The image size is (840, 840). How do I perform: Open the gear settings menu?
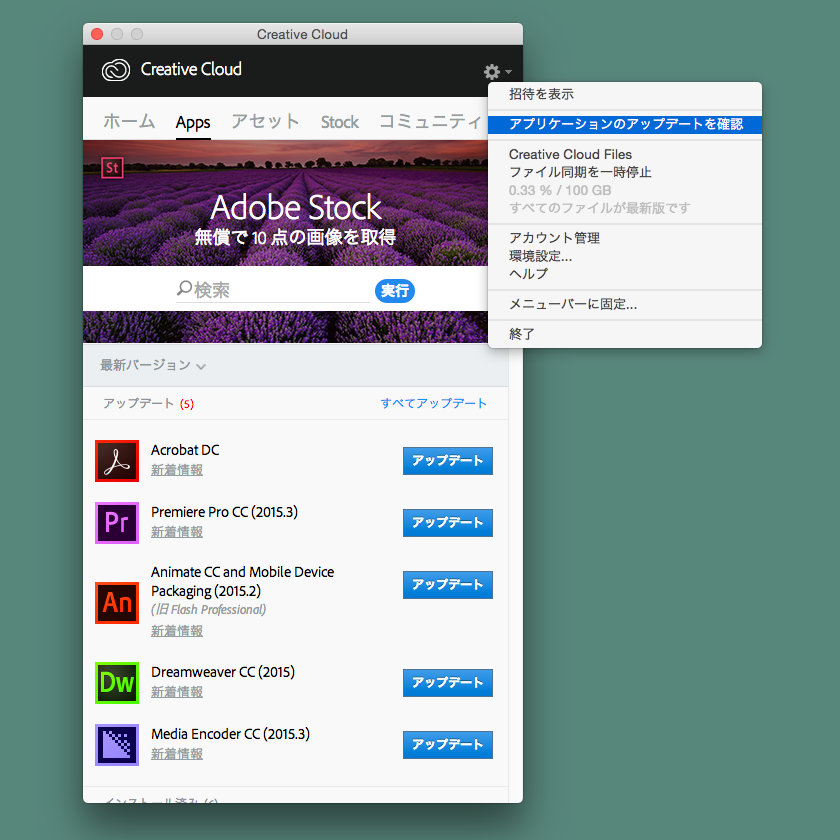click(x=497, y=71)
